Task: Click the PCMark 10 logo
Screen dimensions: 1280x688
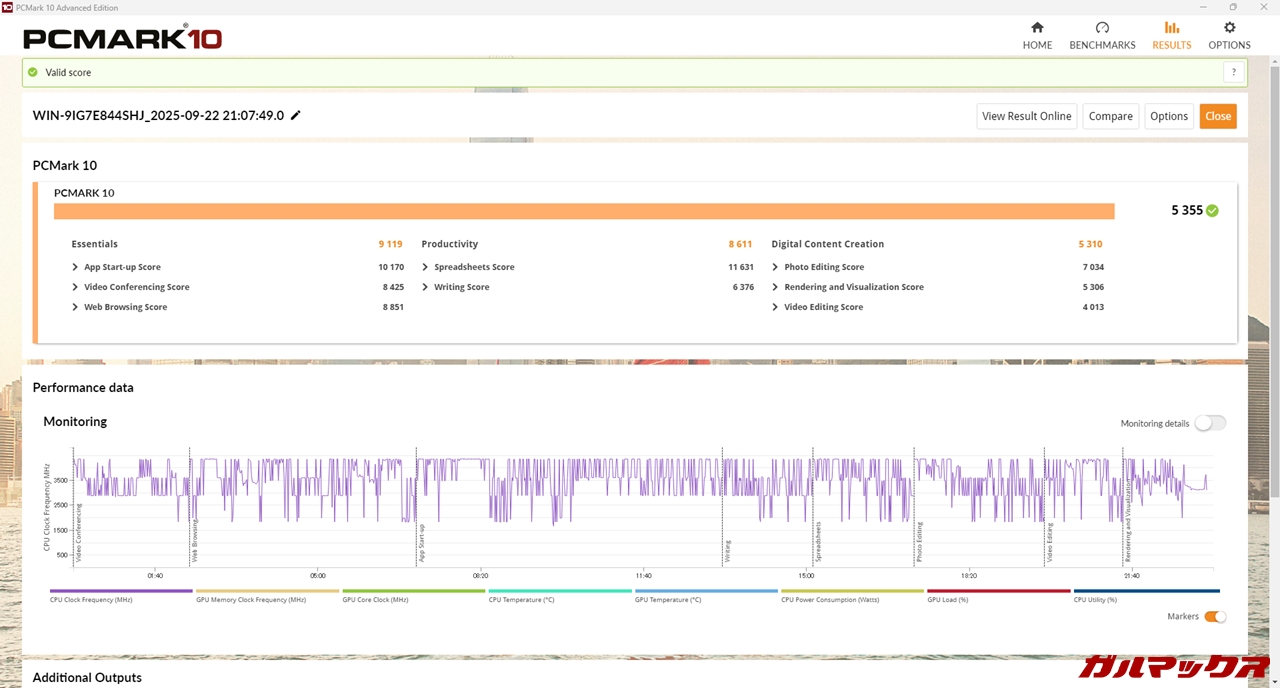Action: [122, 38]
